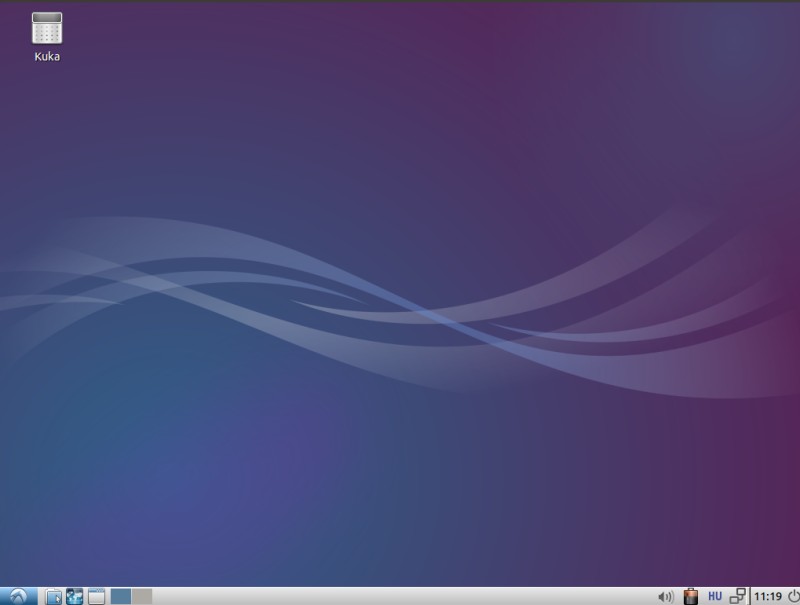Open the Lubuntu start menu
This screenshot has height=605, width=800.
(x=18, y=596)
